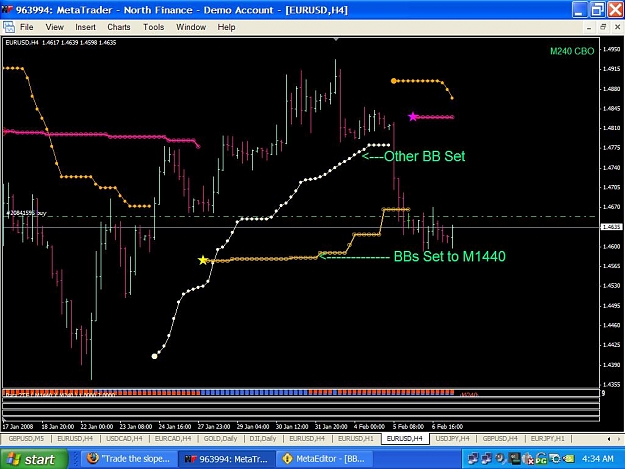Switch to the MetaEditor taskbar window

tap(324, 459)
